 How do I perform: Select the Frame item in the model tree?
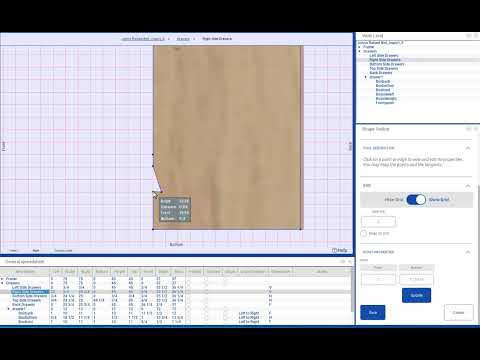[368, 47]
